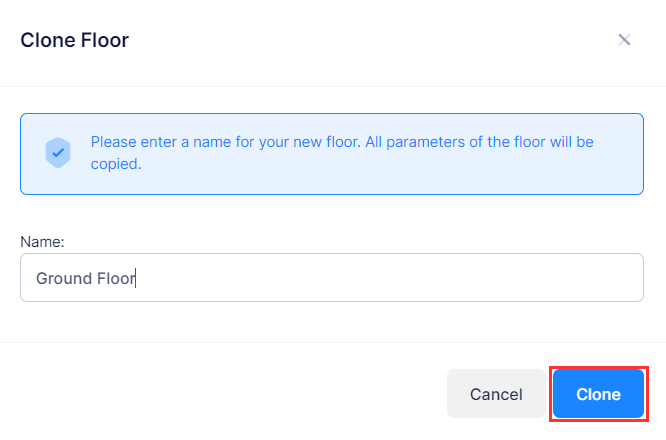Focus the Name input field

click(x=331, y=277)
